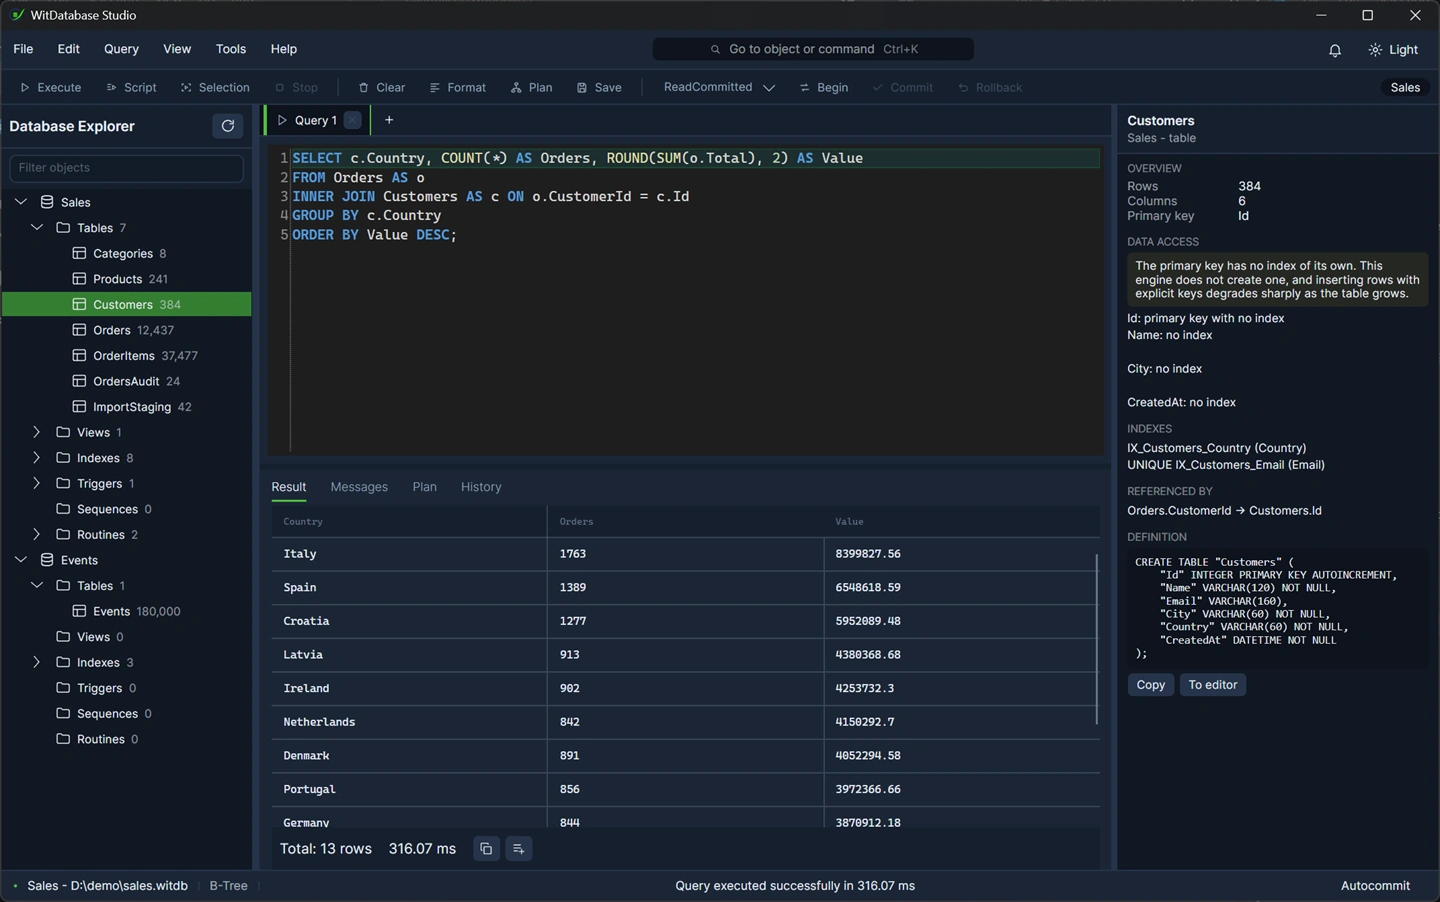
Task: Expand the Events Indexes folder
Action: 37,662
